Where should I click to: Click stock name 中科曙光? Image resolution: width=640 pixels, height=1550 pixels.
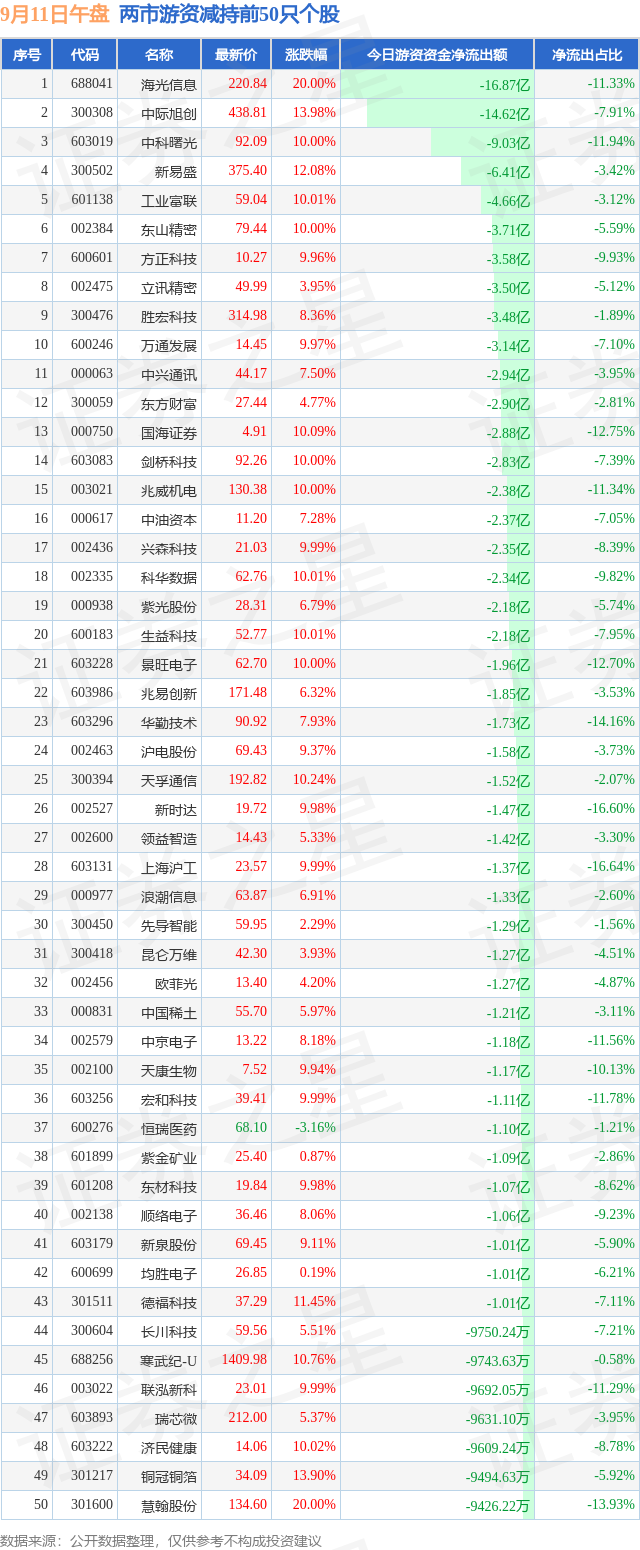pyautogui.click(x=170, y=143)
